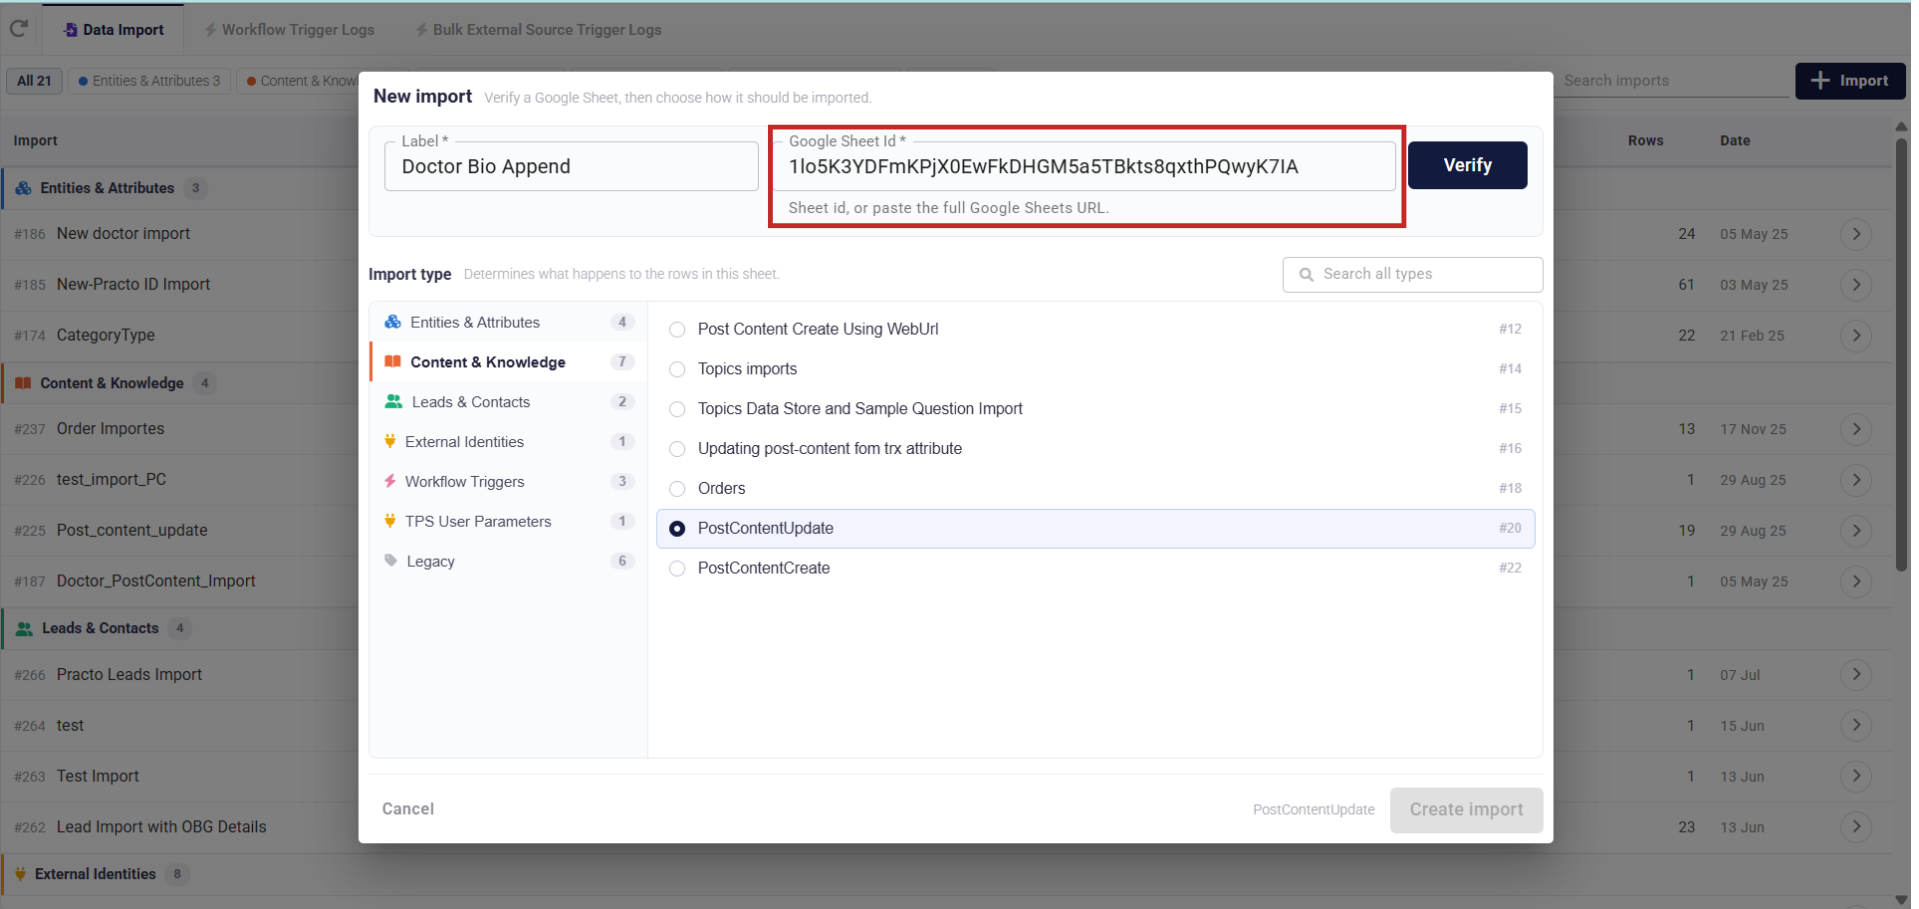
Task: Click the External Identities group header icon in the background list
Action: 20,874
